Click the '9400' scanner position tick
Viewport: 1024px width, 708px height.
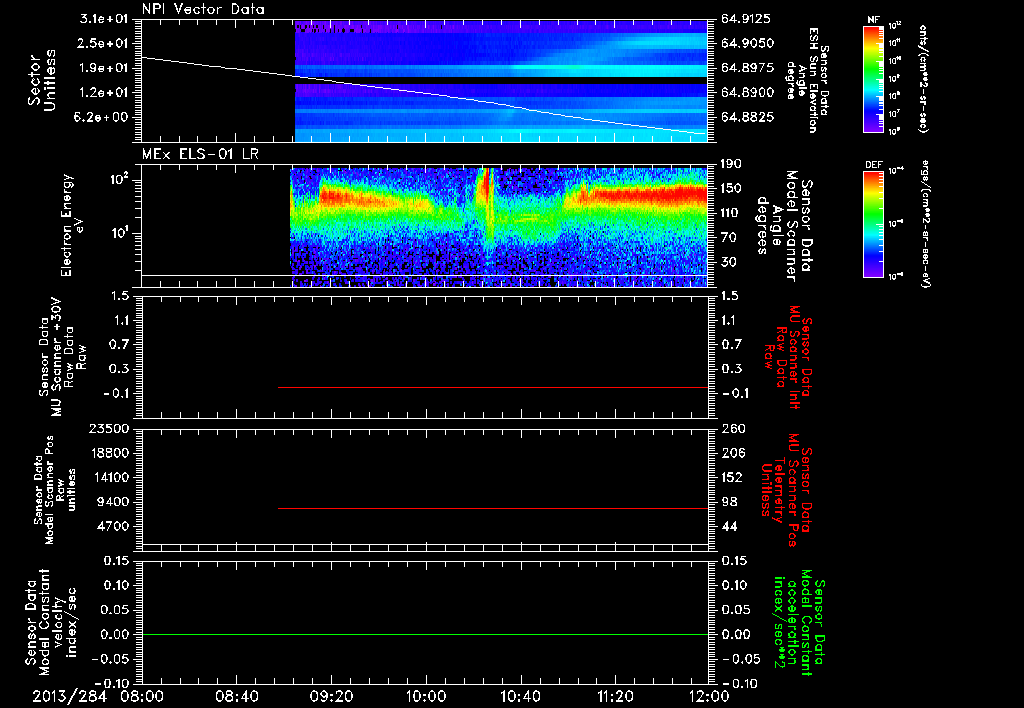pos(112,502)
